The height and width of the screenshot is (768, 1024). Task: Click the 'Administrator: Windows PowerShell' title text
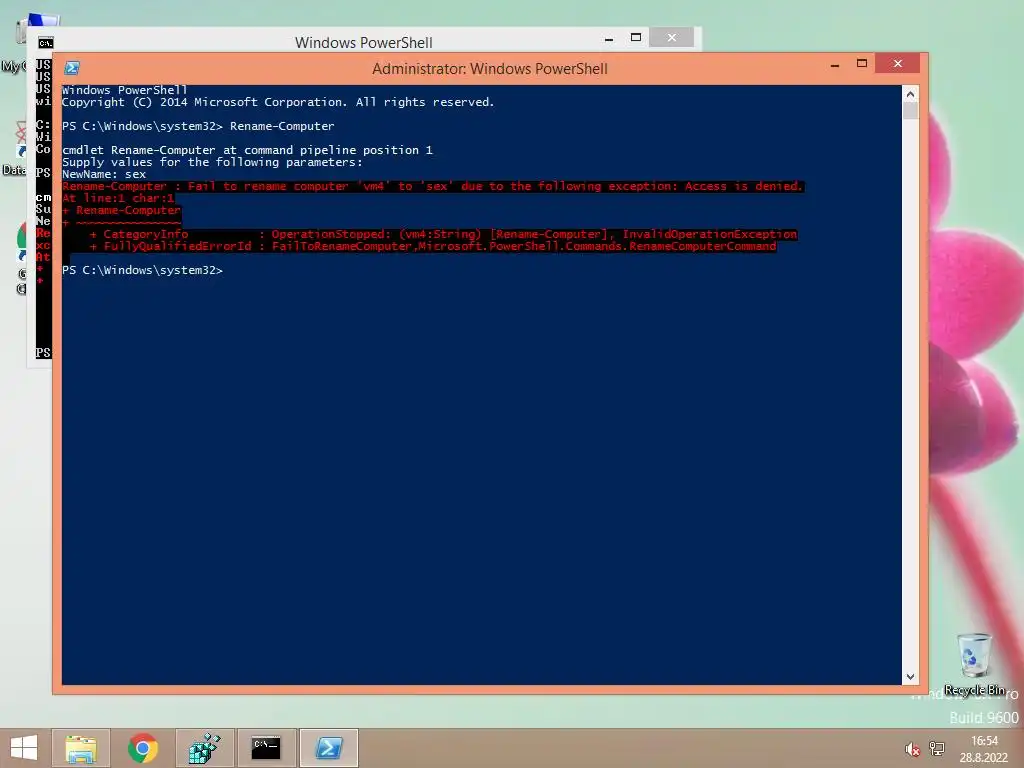pyautogui.click(x=490, y=69)
